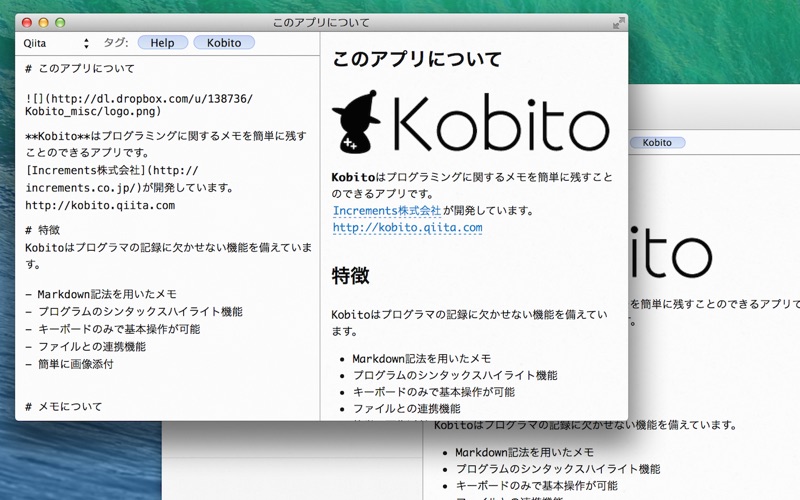Click the 'タグ:' label in the toolbar
The width and height of the screenshot is (800, 500).
tap(116, 43)
